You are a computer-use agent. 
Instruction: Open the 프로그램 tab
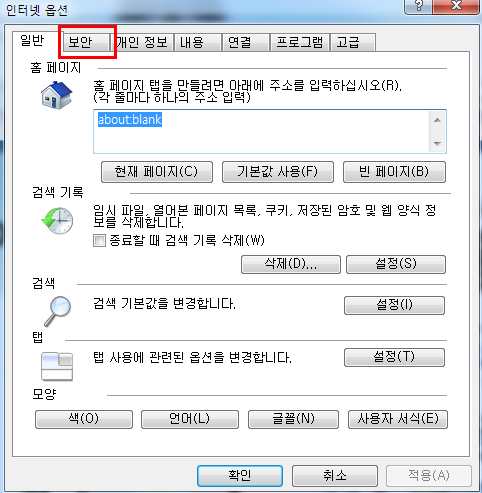pos(300,42)
